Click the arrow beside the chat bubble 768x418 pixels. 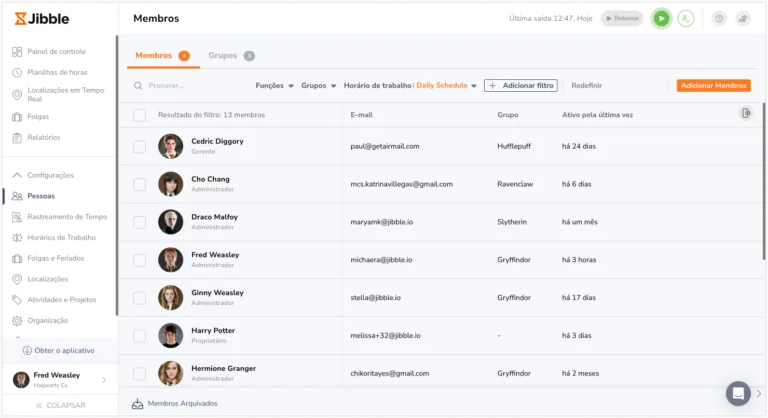[x=759, y=393]
